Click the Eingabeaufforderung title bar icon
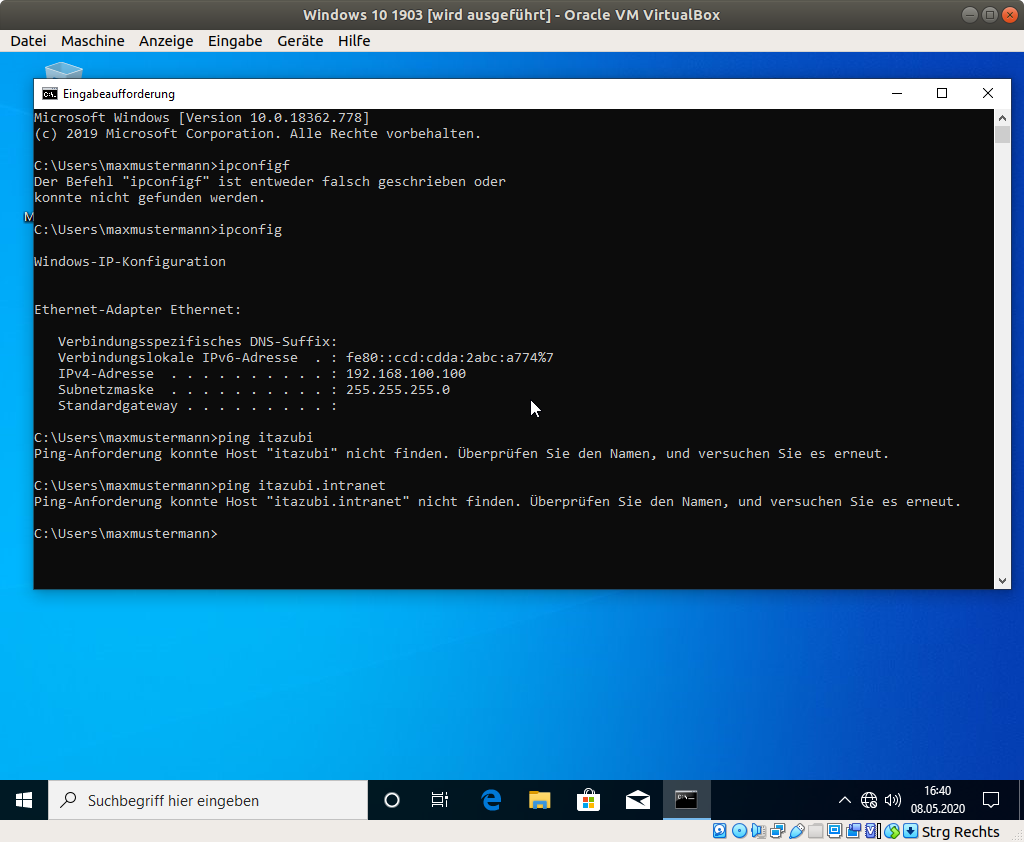1024x842 pixels. coord(50,94)
